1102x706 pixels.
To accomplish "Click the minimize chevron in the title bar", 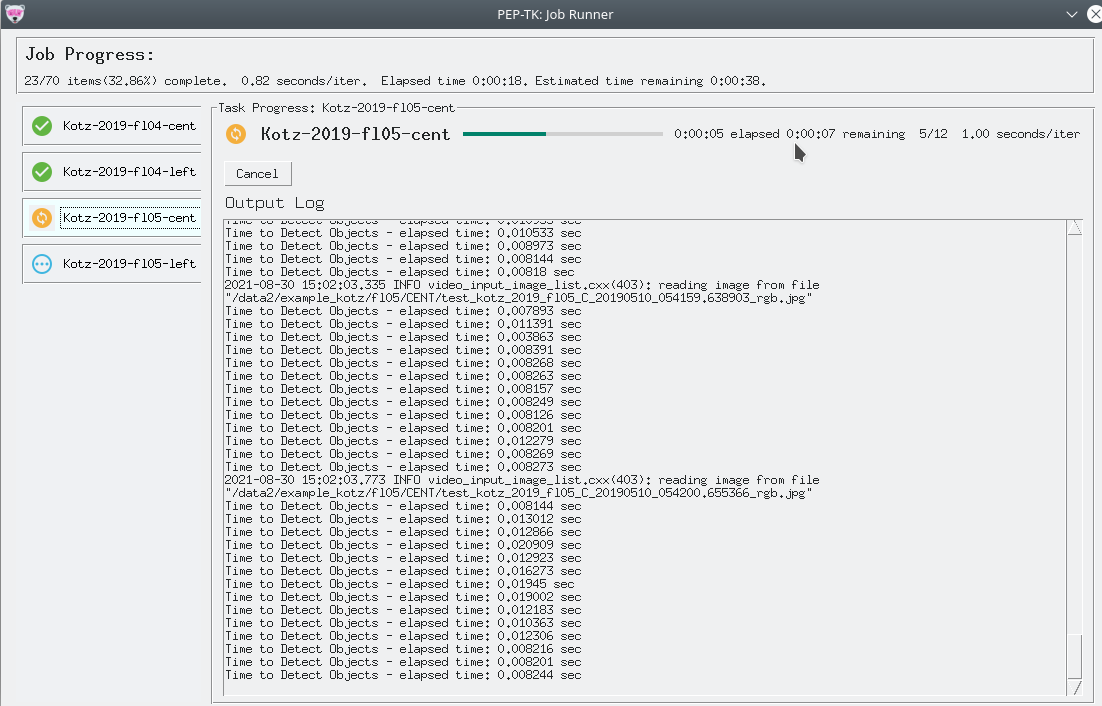I will pos(1071,15).
